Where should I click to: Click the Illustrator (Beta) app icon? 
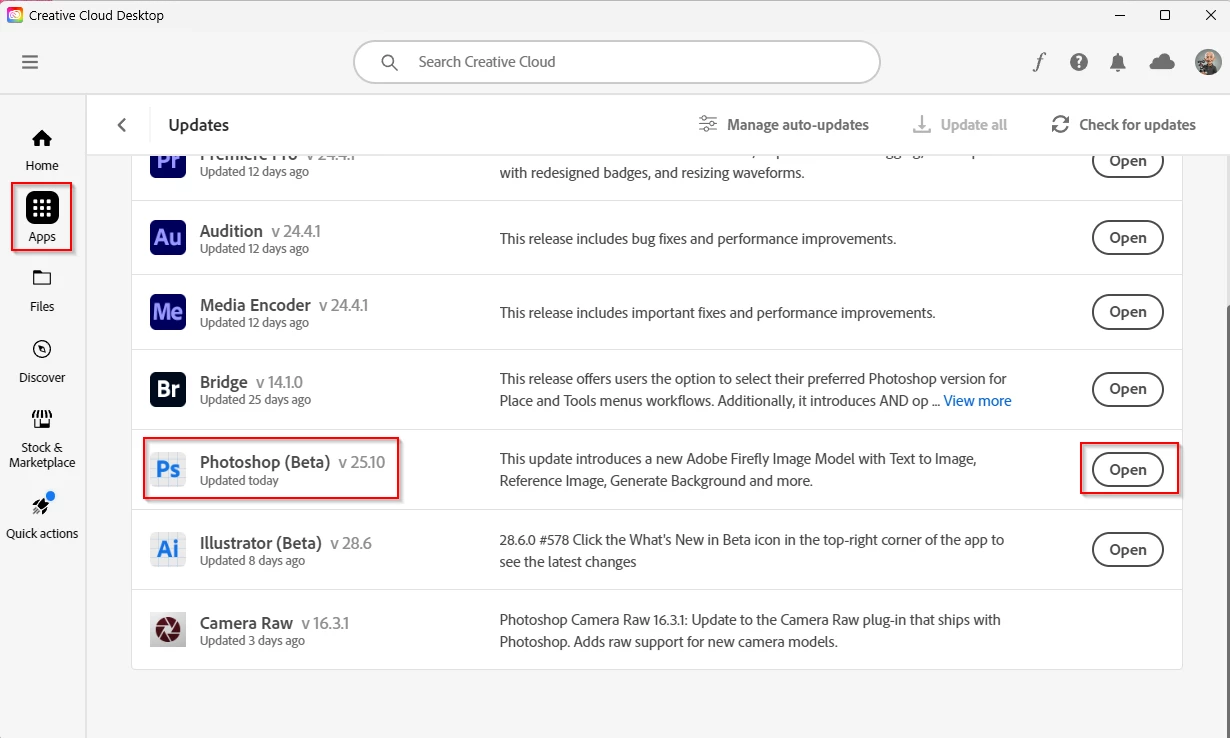click(x=168, y=550)
